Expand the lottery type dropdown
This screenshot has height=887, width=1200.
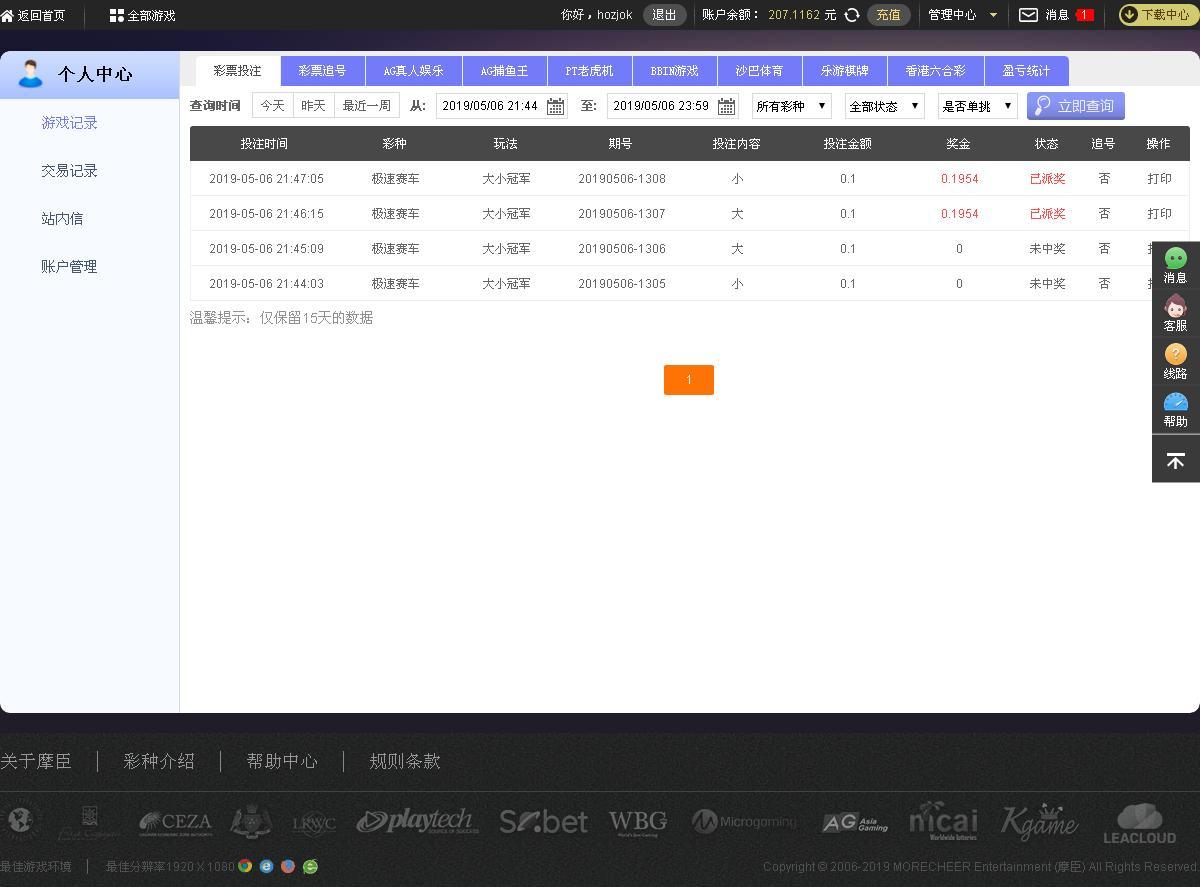[x=791, y=106]
